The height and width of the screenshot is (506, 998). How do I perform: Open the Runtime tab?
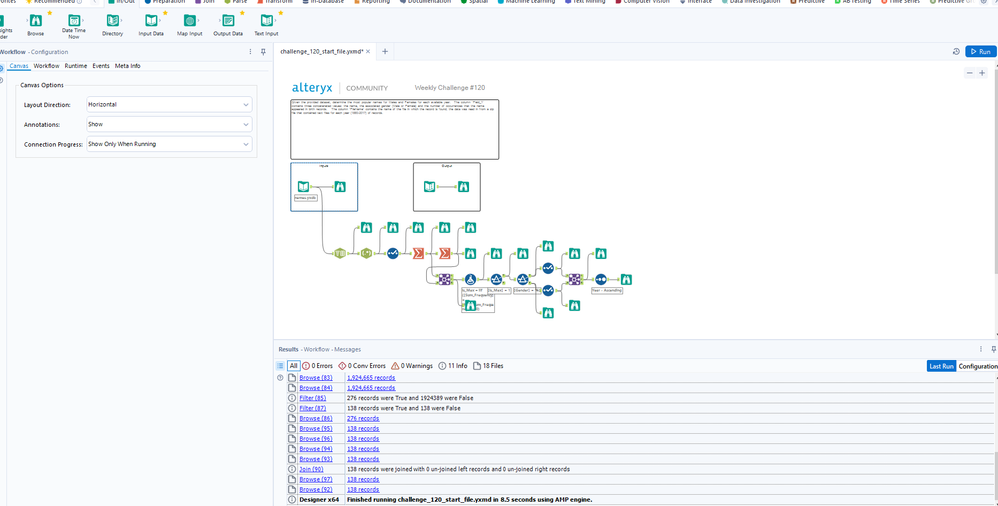(76, 66)
